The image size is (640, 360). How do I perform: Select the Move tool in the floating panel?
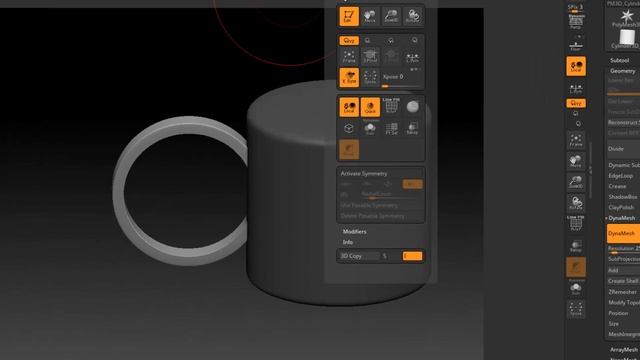(370, 16)
